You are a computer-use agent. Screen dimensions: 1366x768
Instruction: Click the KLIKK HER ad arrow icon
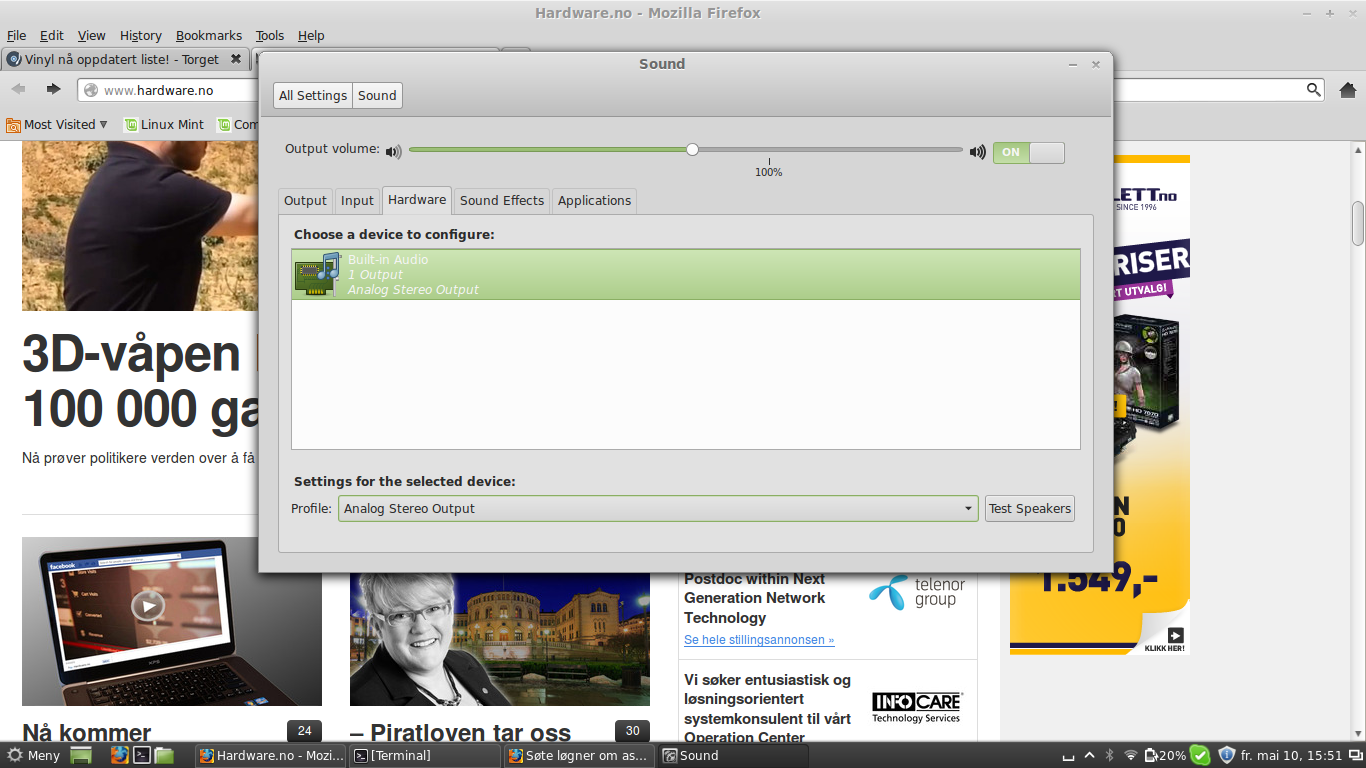tap(1175, 635)
